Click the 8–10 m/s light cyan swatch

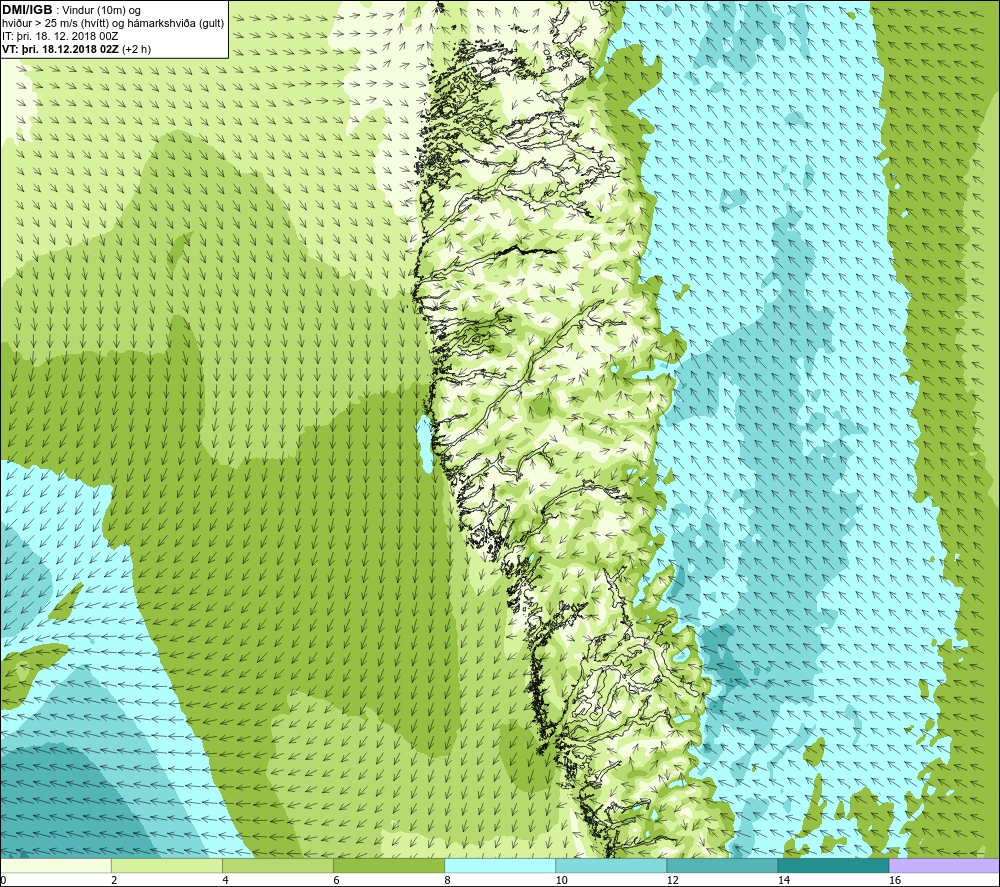coord(499,866)
